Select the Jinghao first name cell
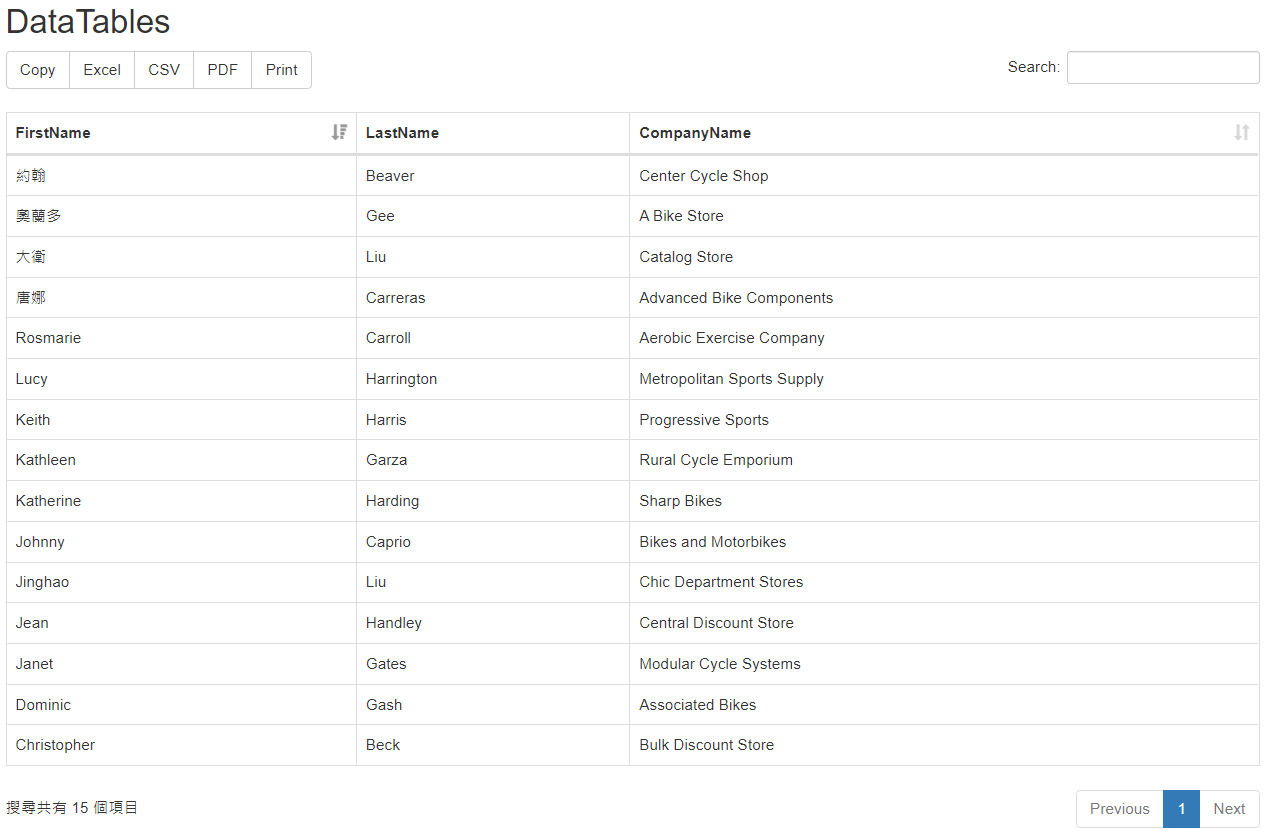This screenshot has width=1270, height=834. pyautogui.click(x=42, y=582)
